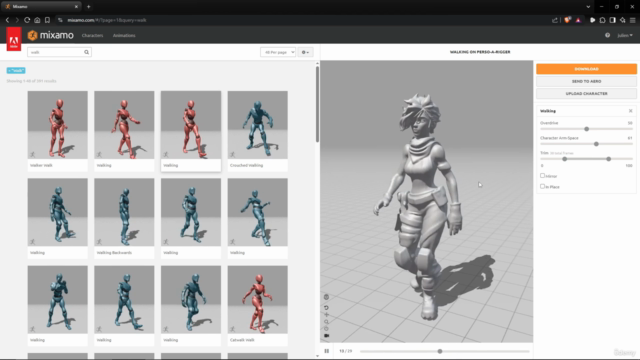Switch to the Characters tab
The image size is (640, 360).
[x=92, y=36]
